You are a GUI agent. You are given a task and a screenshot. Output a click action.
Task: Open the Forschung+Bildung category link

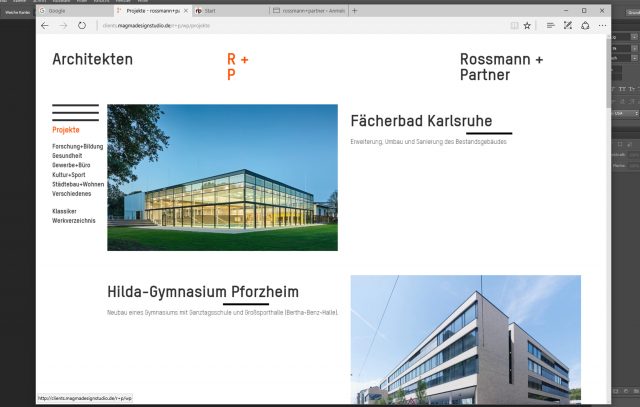[x=78, y=147]
